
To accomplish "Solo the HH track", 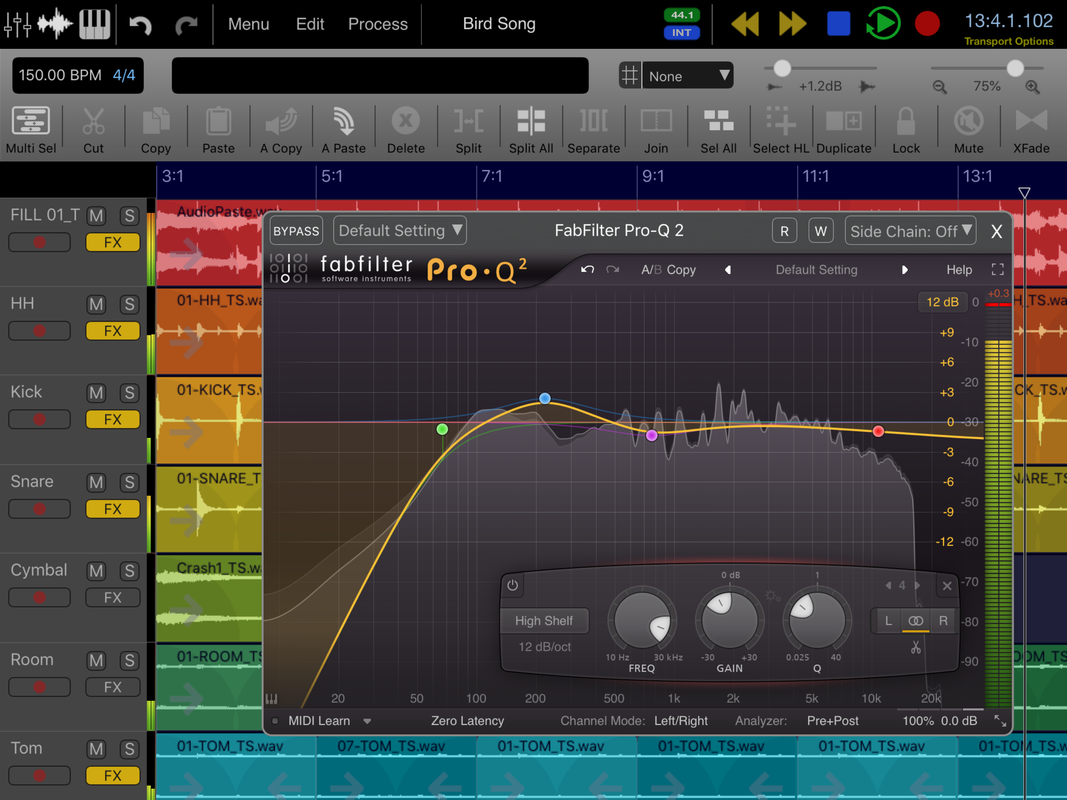I will 129,305.
